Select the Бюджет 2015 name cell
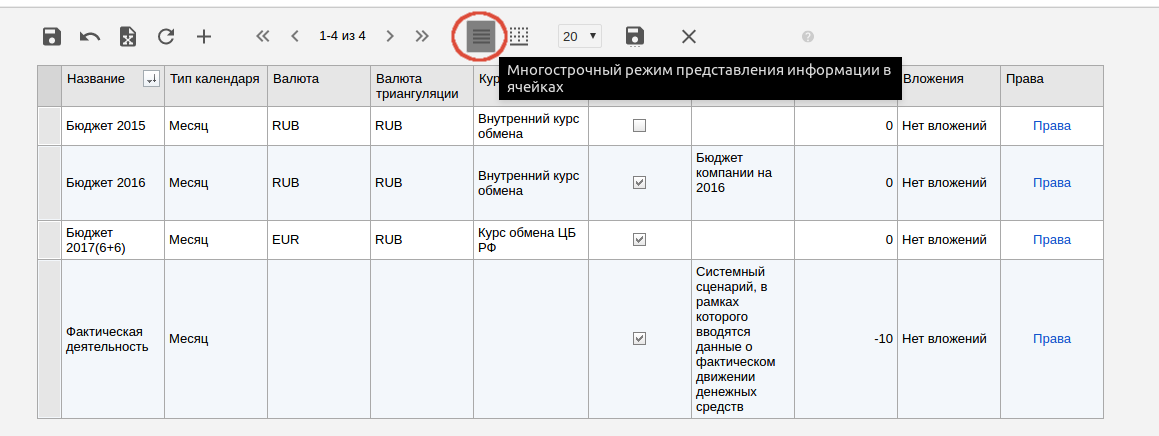 [113, 126]
